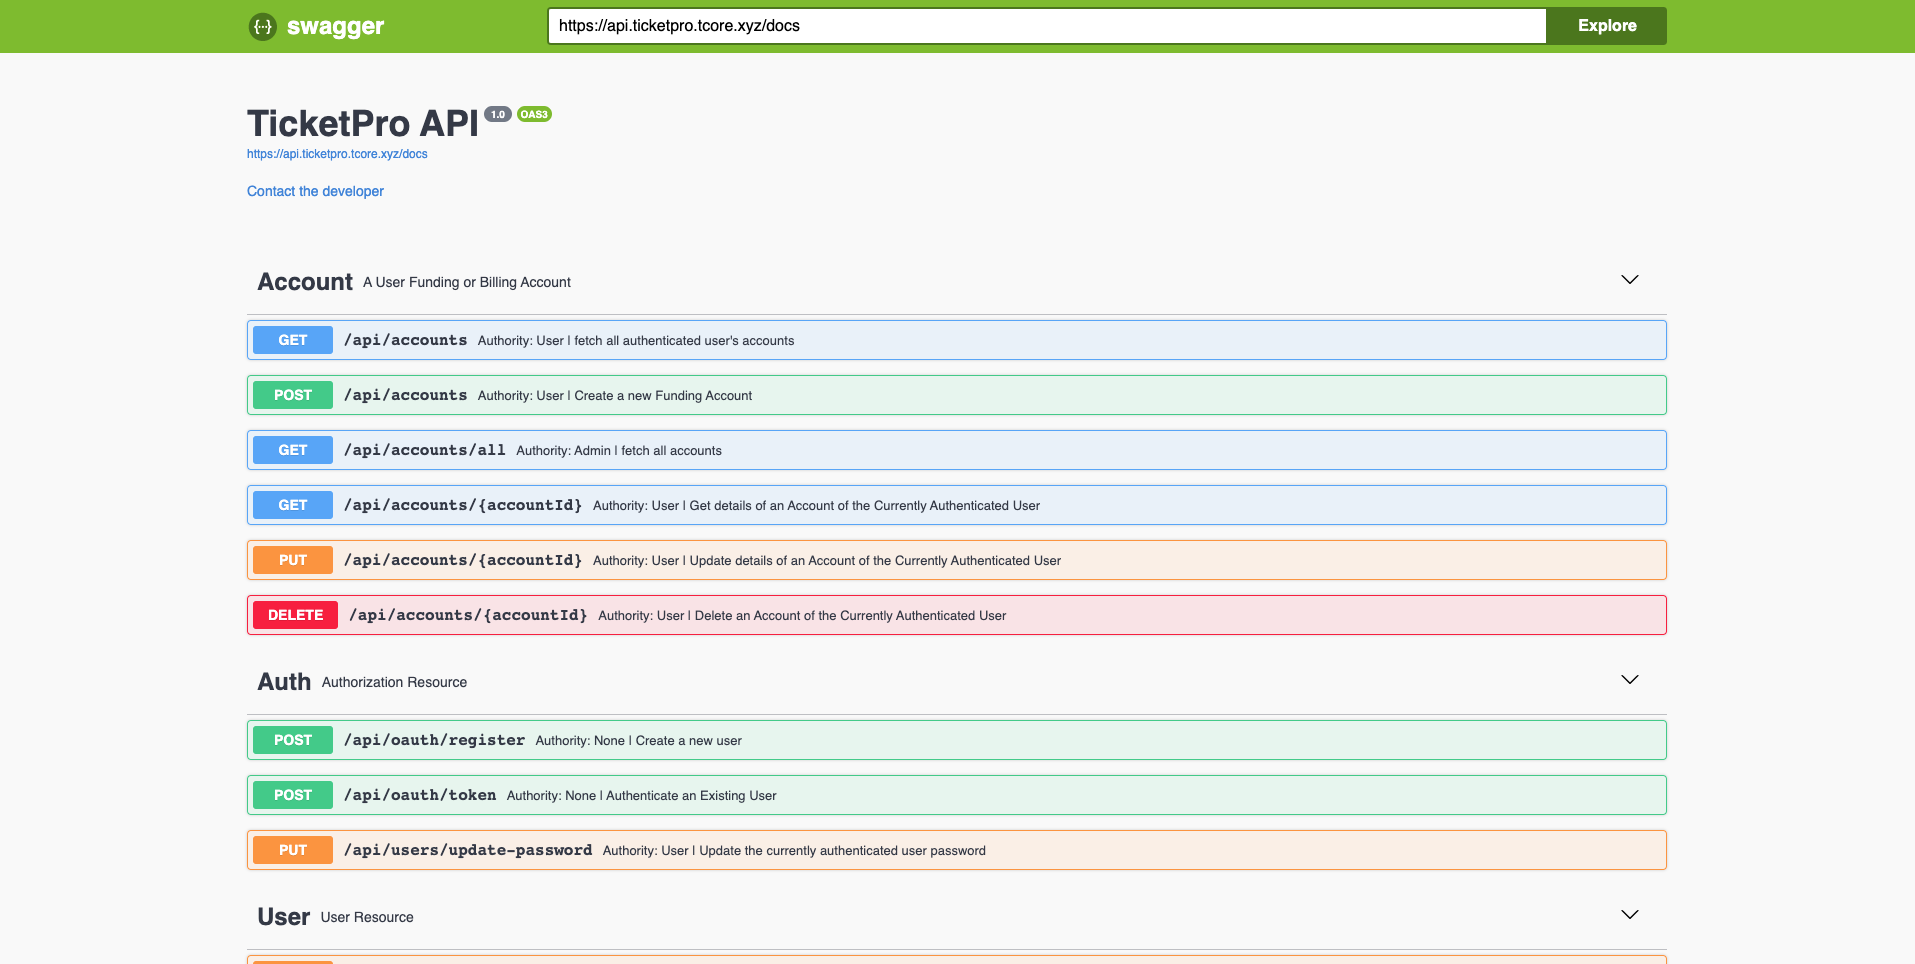Screen dimensions: 1915x964
Task: Click 'Authorization Resource' description text
Action: point(394,683)
